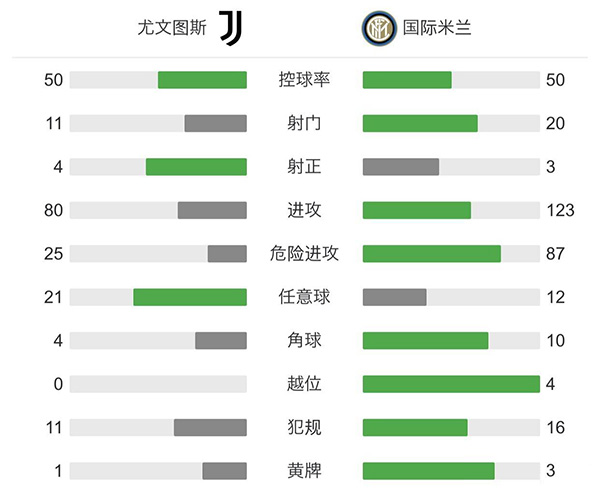Click Inter Milan green shots bar
The width and height of the screenshot is (600, 491).
tap(420, 123)
